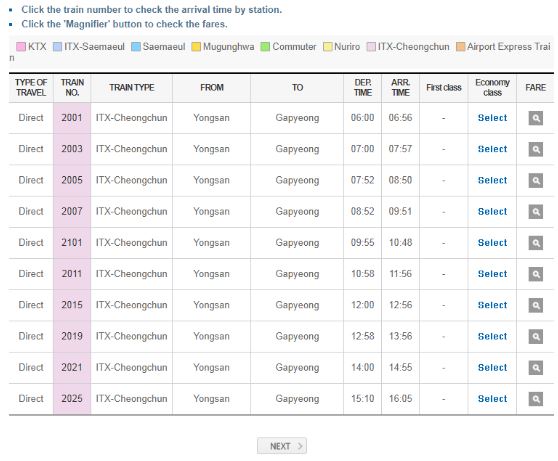Viewport: 558px width, 461px height.
Task: Click train number 2025
Action: pyautogui.click(x=72, y=399)
